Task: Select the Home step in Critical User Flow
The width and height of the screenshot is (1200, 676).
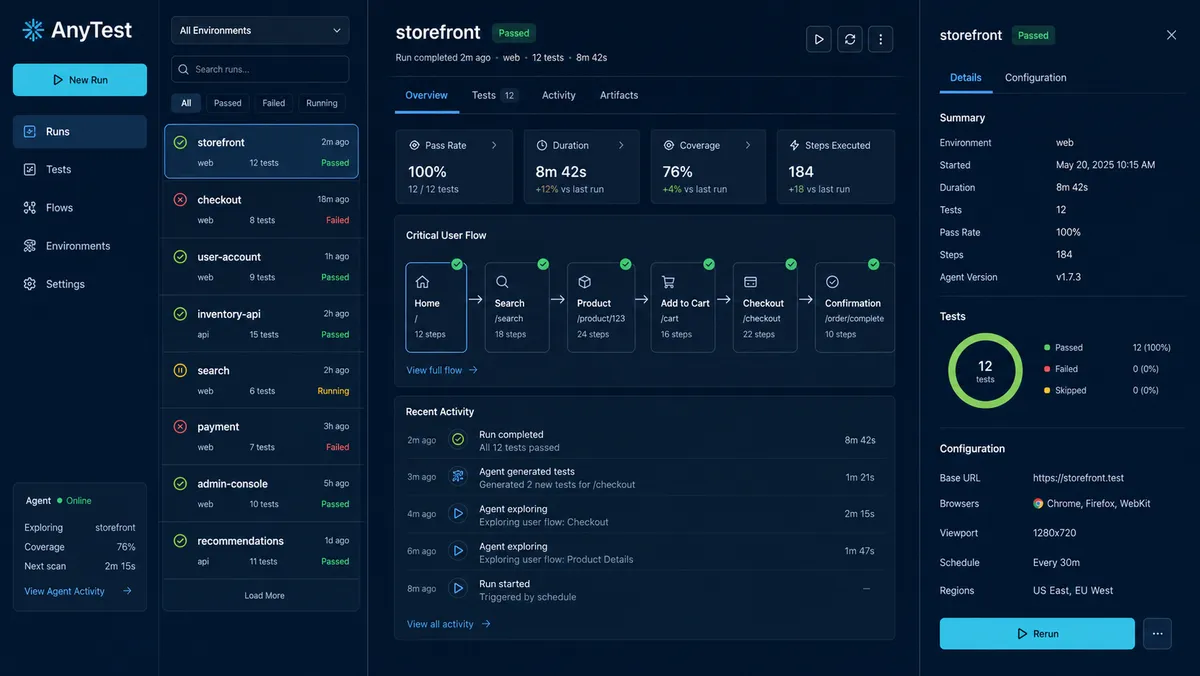Action: (x=436, y=307)
